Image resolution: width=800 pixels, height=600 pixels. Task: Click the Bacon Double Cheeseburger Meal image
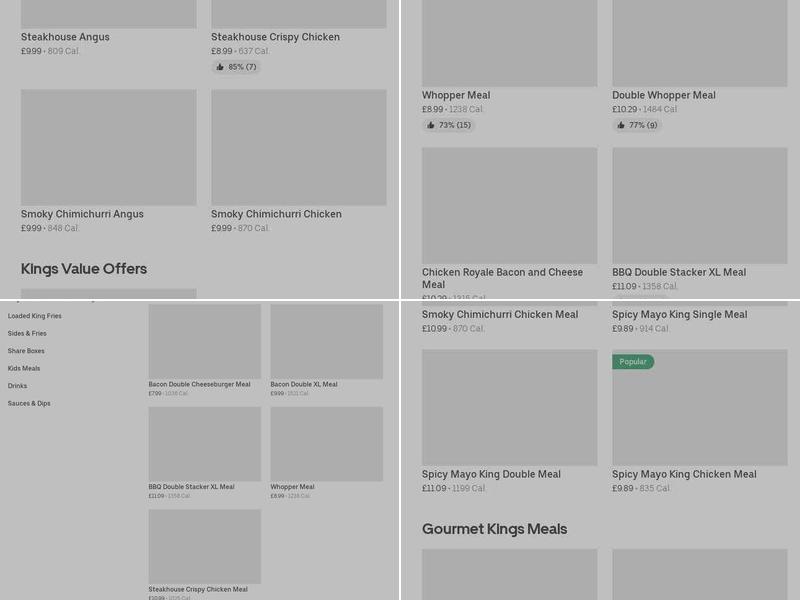point(204,341)
